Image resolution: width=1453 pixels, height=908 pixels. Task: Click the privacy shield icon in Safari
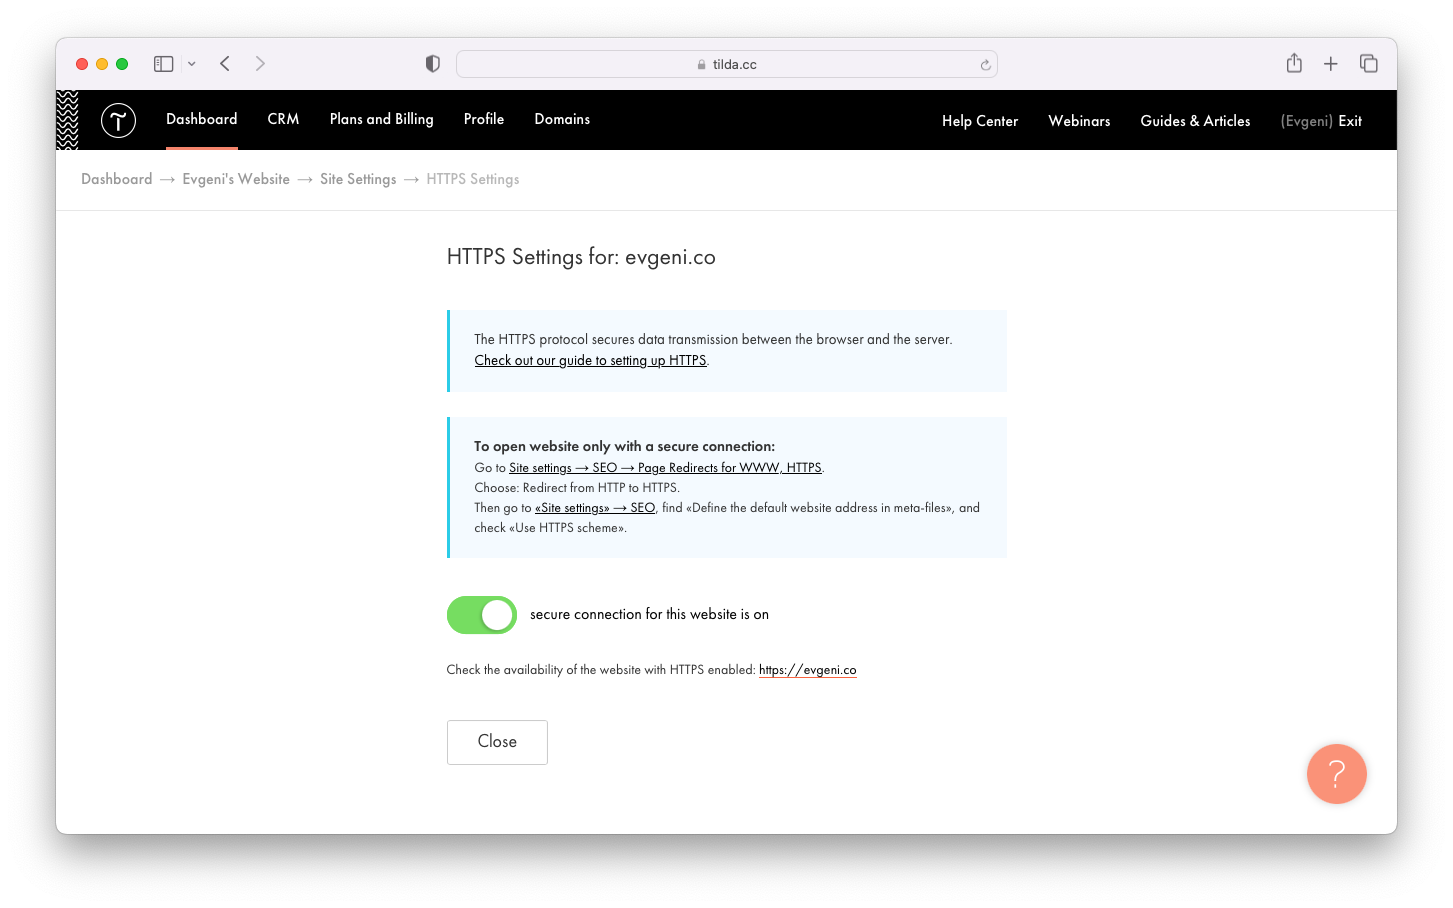[x=432, y=63]
